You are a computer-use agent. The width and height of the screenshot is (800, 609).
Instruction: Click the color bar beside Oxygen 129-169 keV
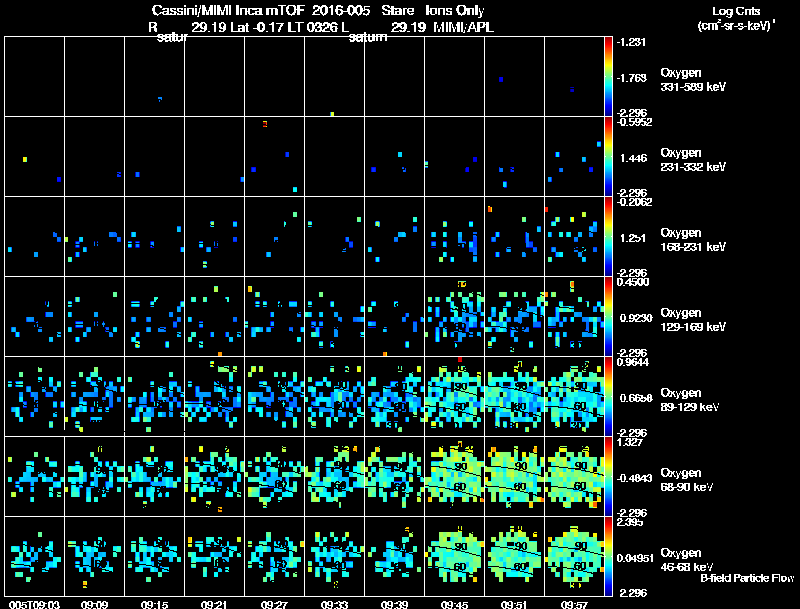608,316
